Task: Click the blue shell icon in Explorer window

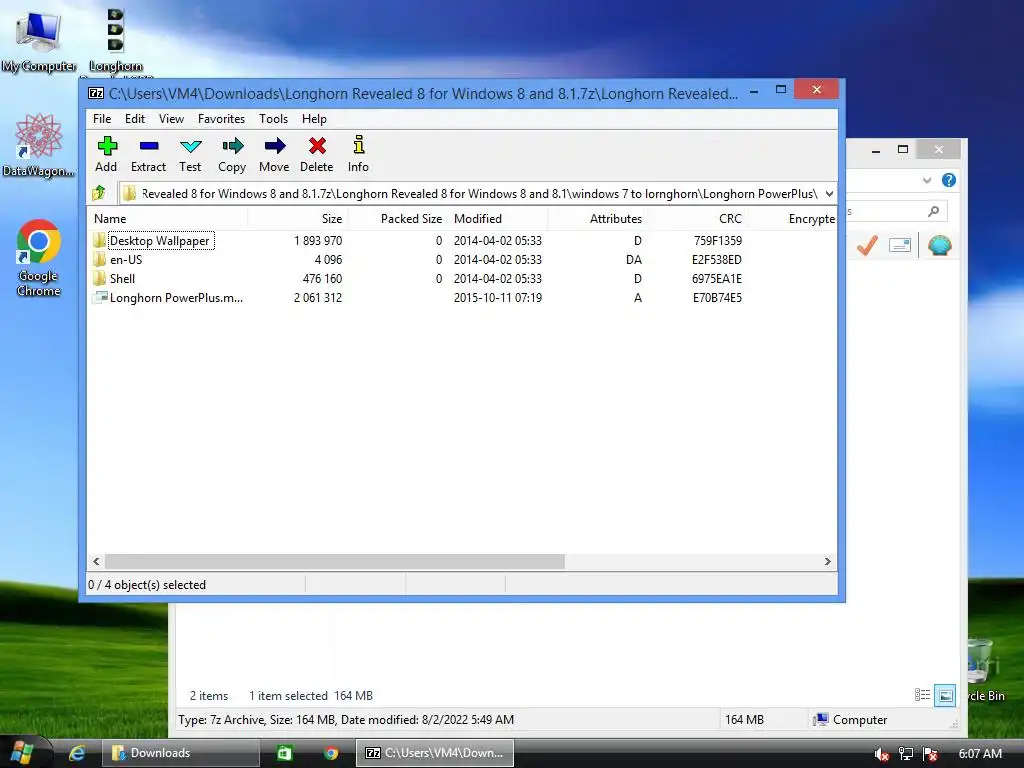Action: click(940, 246)
